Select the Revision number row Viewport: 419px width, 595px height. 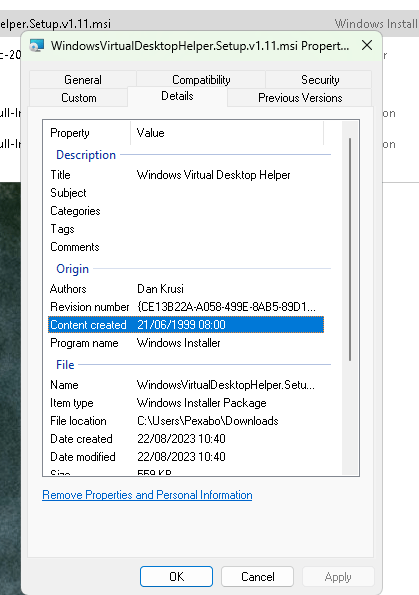coord(186,307)
